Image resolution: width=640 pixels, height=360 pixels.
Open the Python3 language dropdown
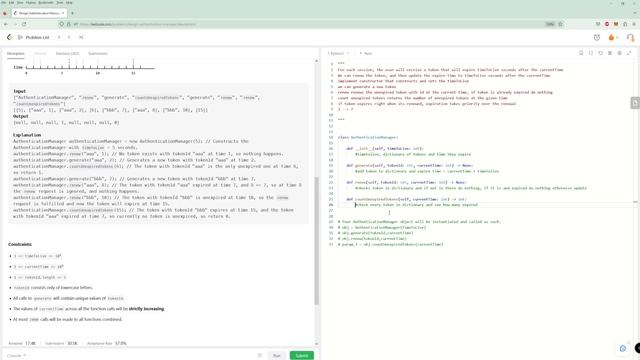(x=338, y=53)
